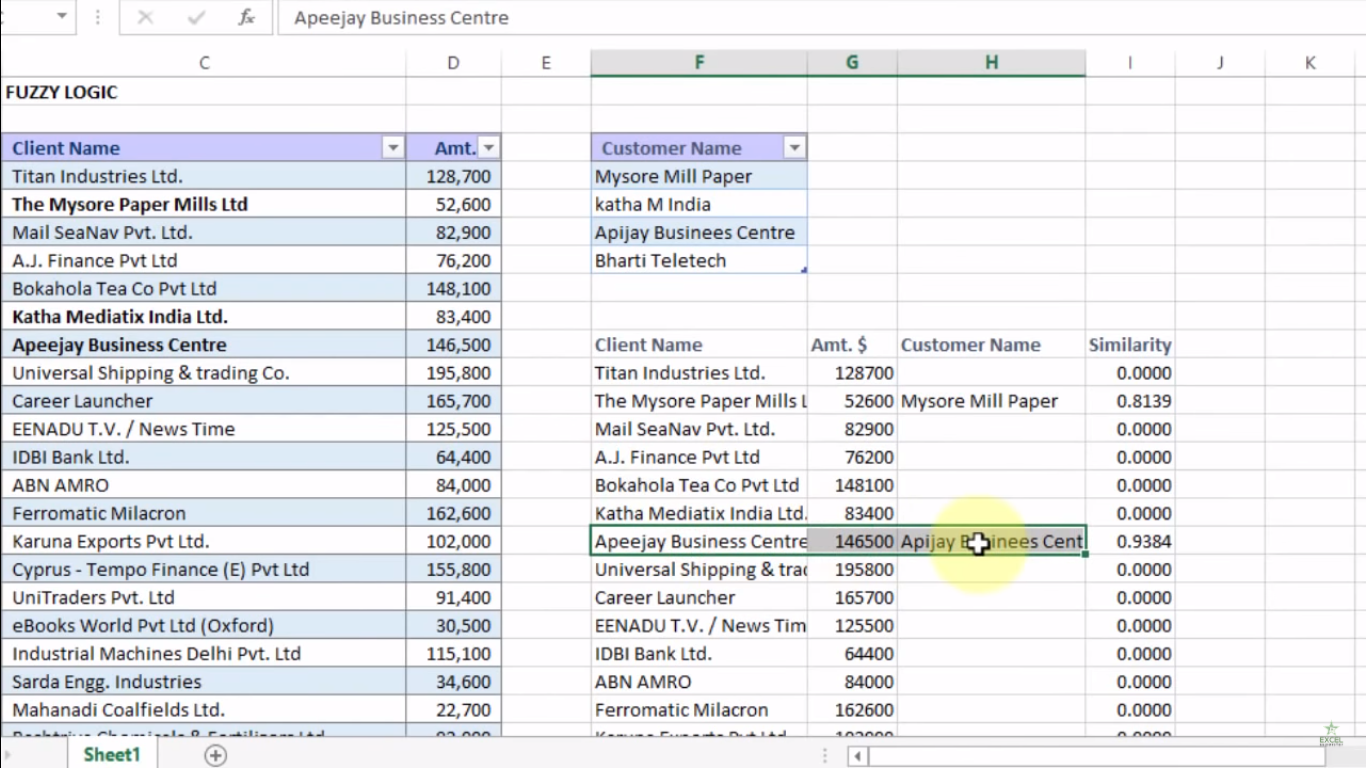Select column E header
This screenshot has height=768, width=1366.
pyautogui.click(x=546, y=63)
